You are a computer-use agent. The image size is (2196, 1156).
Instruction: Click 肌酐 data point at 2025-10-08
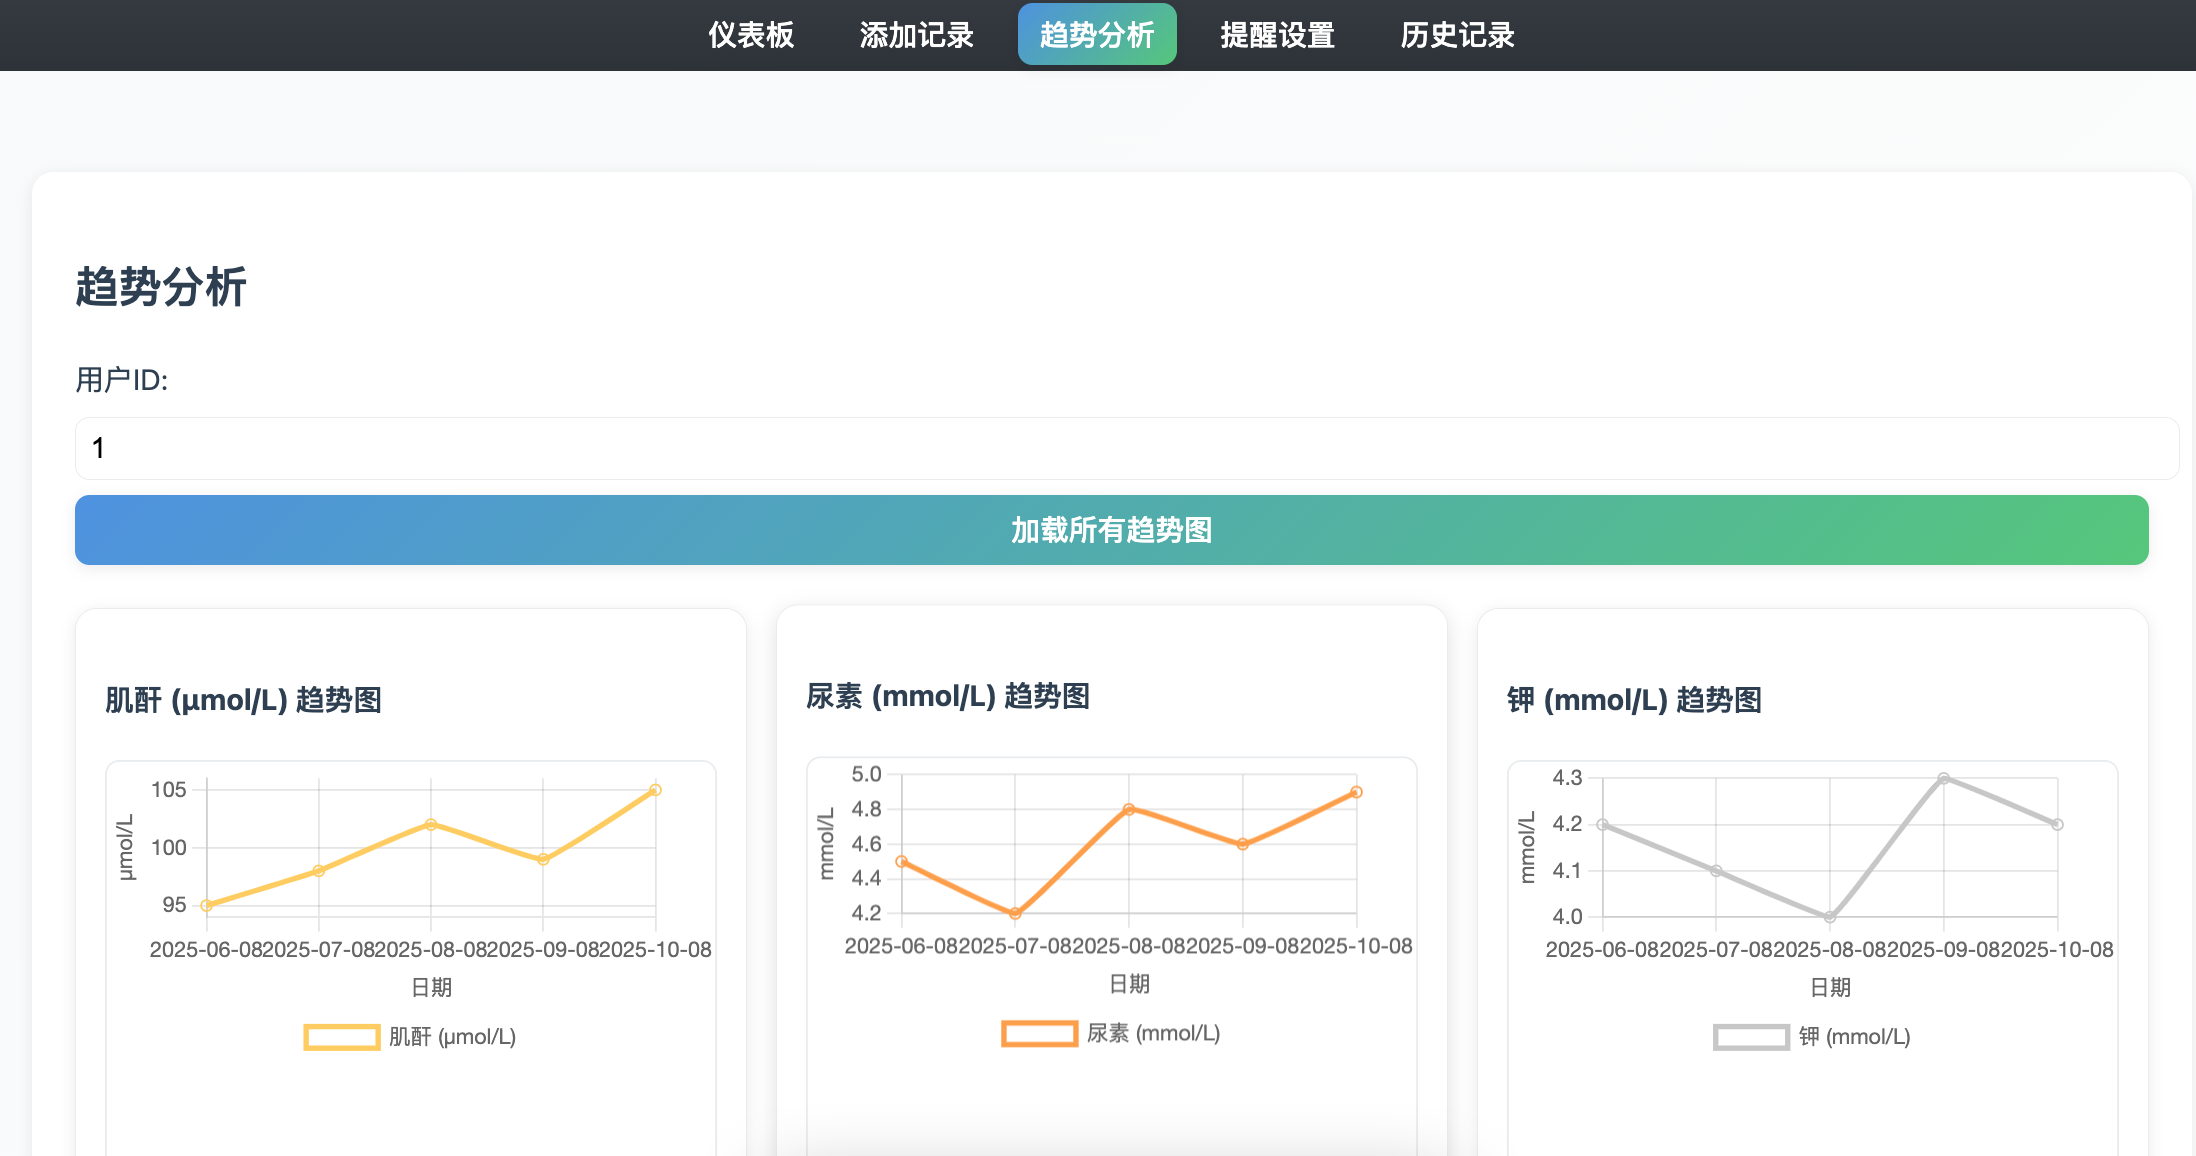click(x=655, y=790)
